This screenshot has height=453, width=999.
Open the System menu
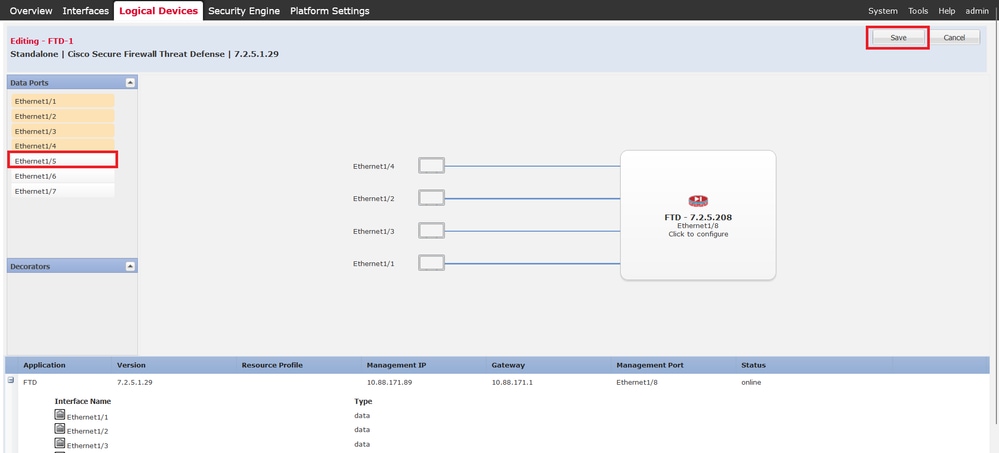pos(883,11)
